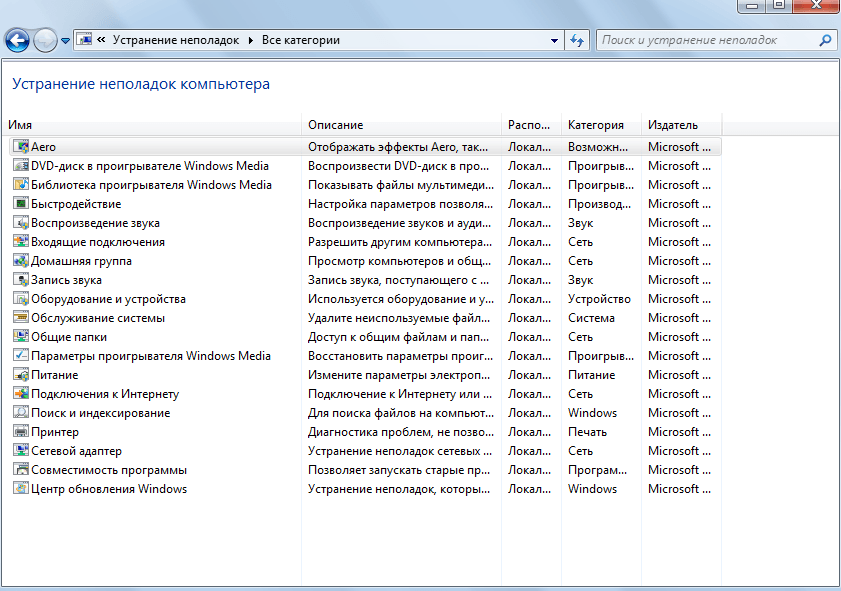Click the search magnifier icon
This screenshot has height=591, width=841.
coord(825,41)
